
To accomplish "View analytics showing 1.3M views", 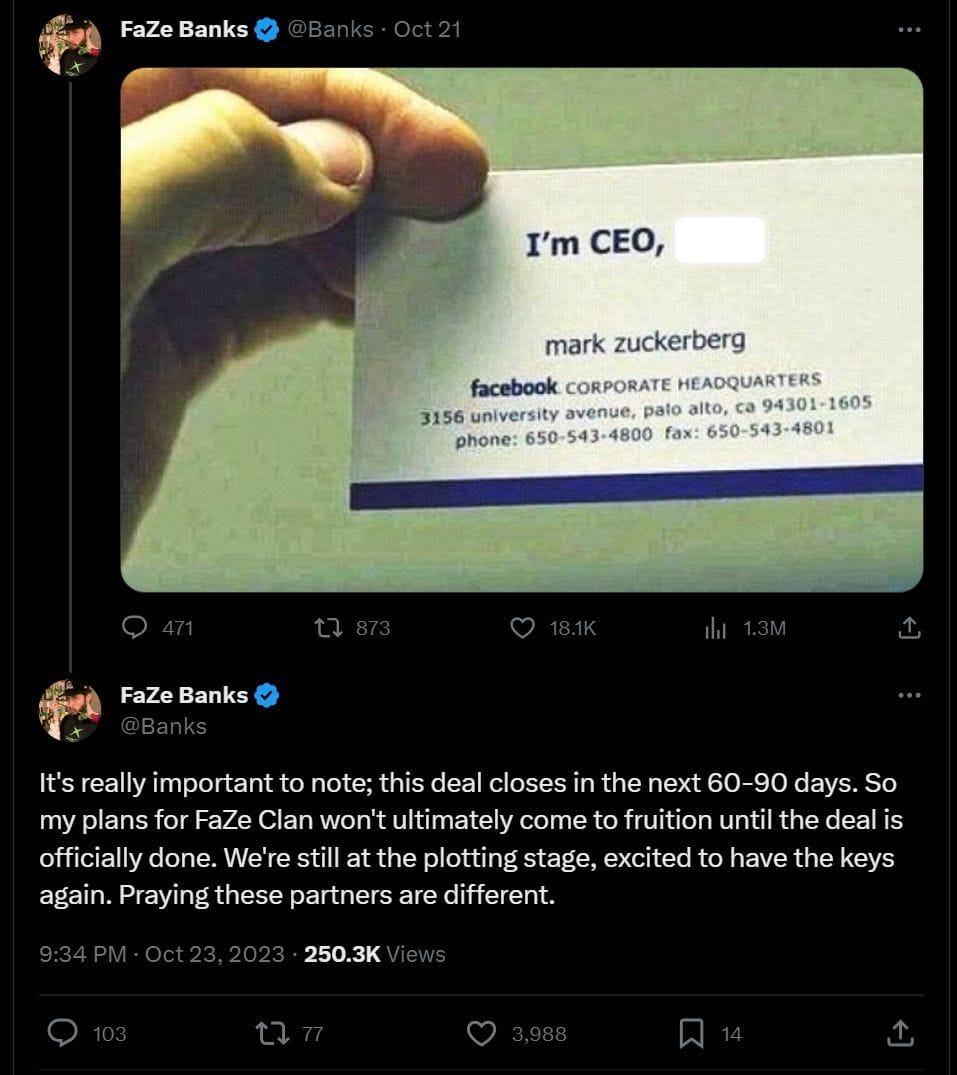I will pyautogui.click(x=715, y=628).
